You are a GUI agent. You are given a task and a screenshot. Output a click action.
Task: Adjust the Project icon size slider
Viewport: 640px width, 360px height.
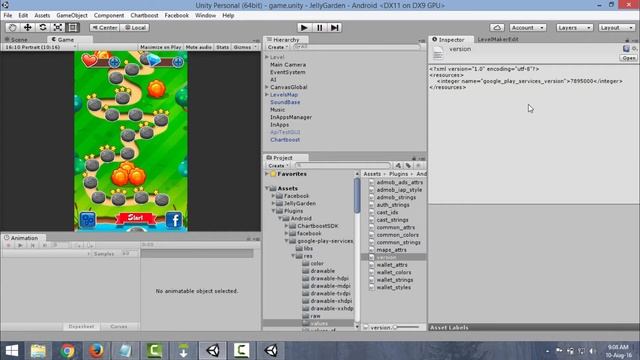pos(407,327)
